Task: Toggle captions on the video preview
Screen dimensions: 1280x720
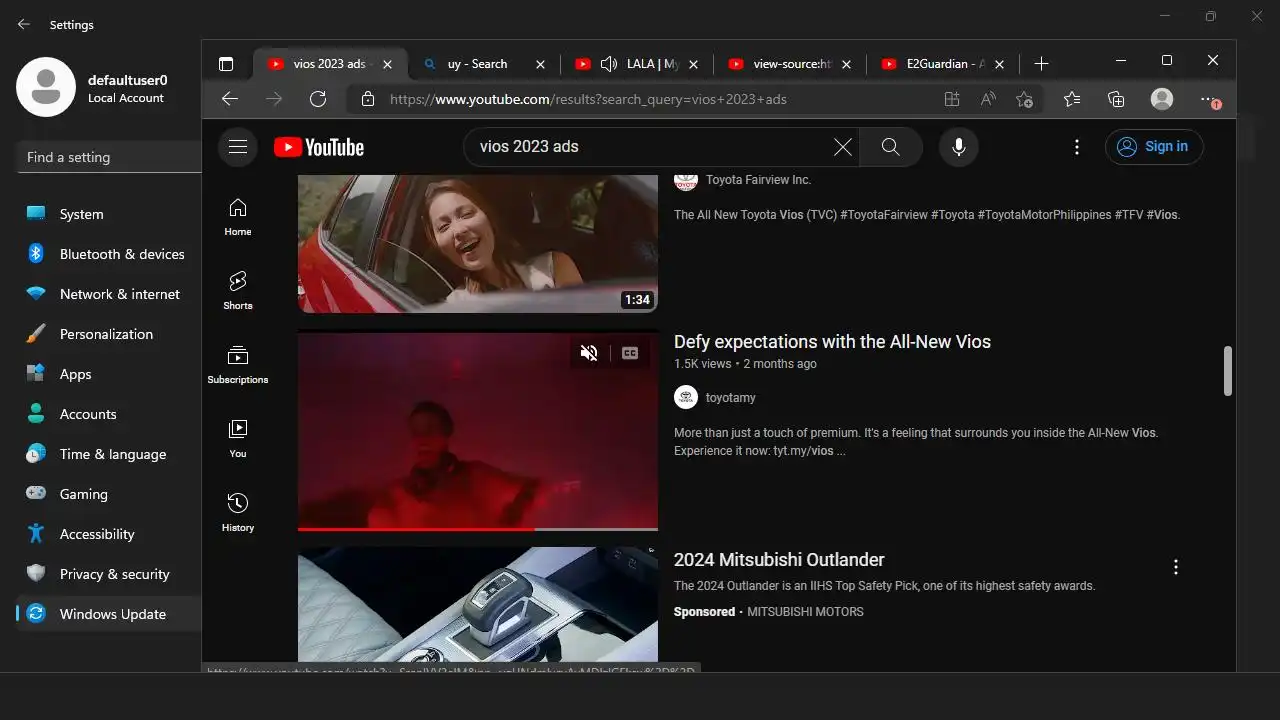Action: [630, 353]
